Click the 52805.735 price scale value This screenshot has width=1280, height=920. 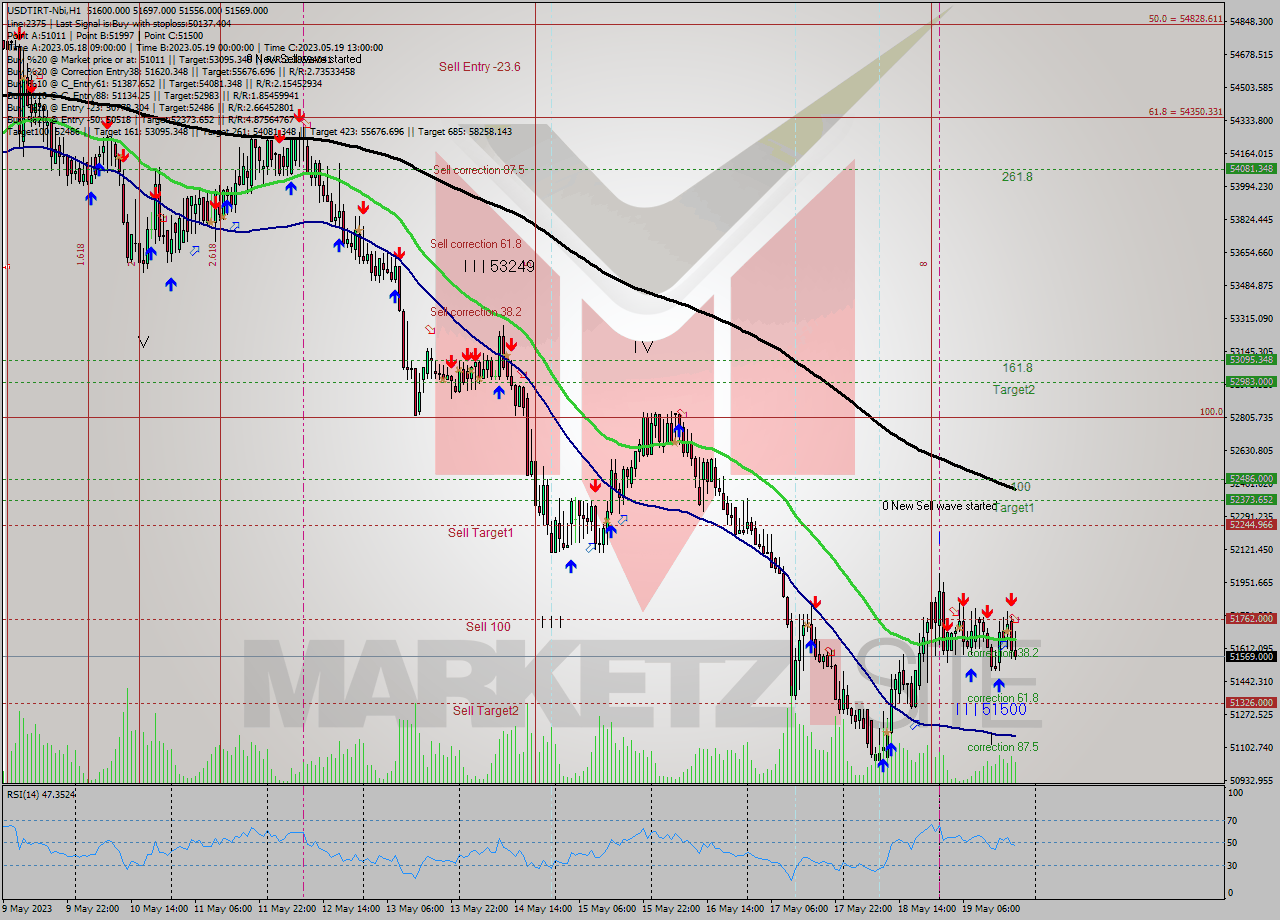[1251, 417]
